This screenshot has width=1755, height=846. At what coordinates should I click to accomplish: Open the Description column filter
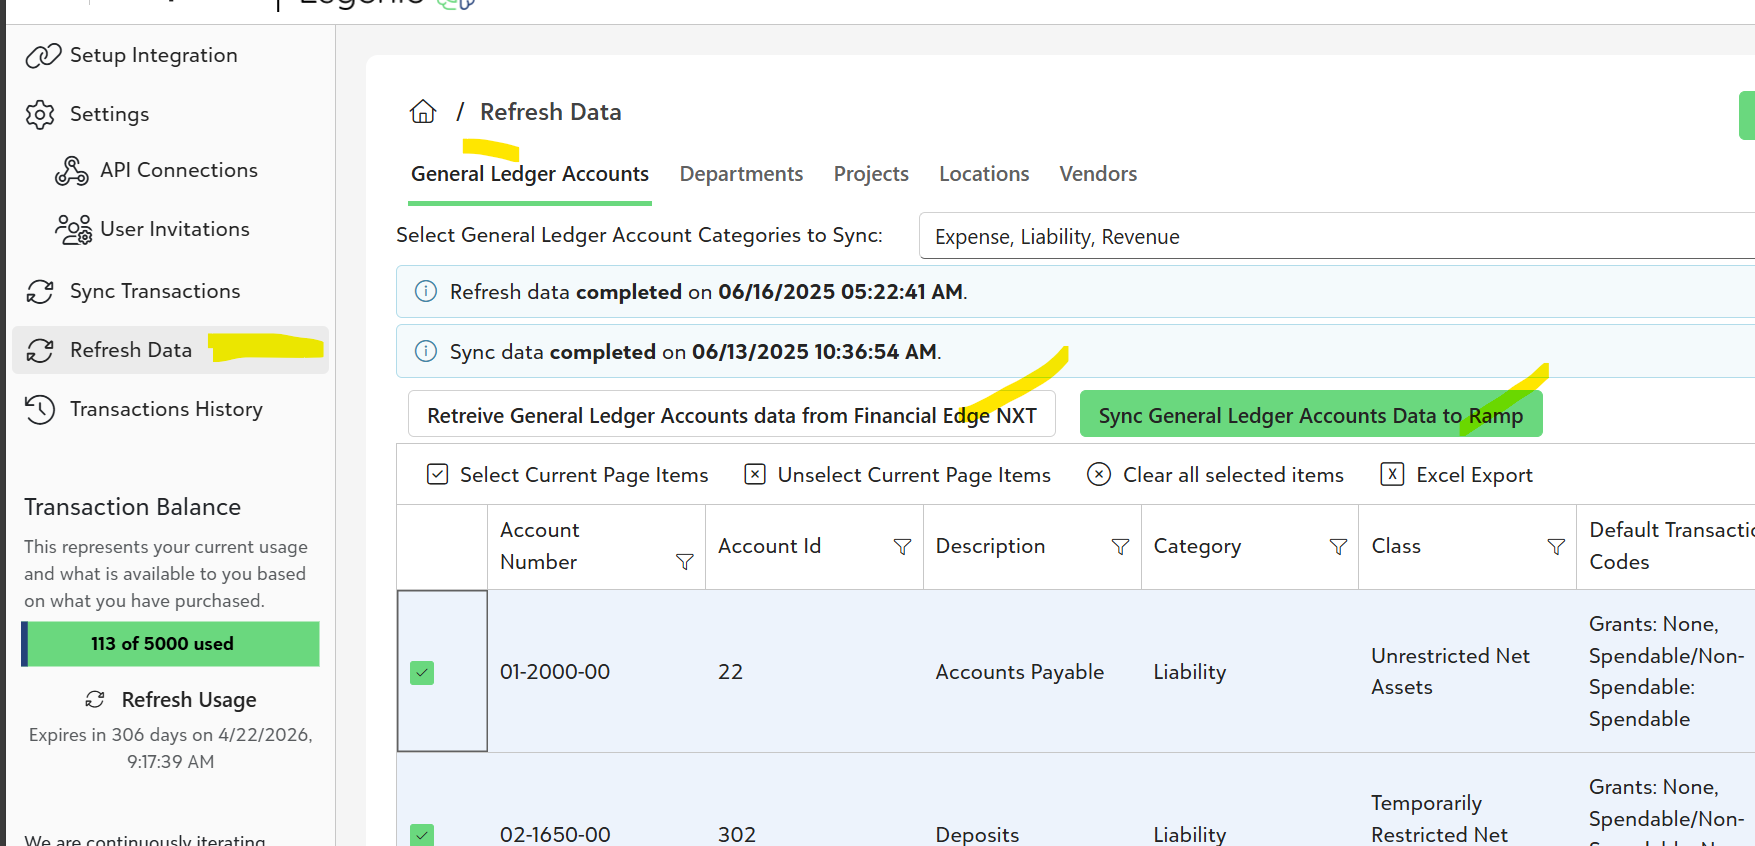(x=1120, y=546)
